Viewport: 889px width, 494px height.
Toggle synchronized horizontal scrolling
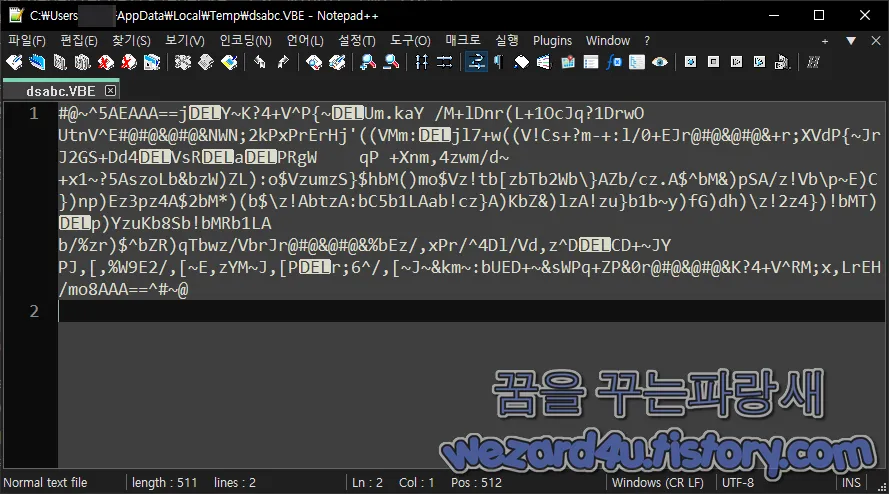444,62
